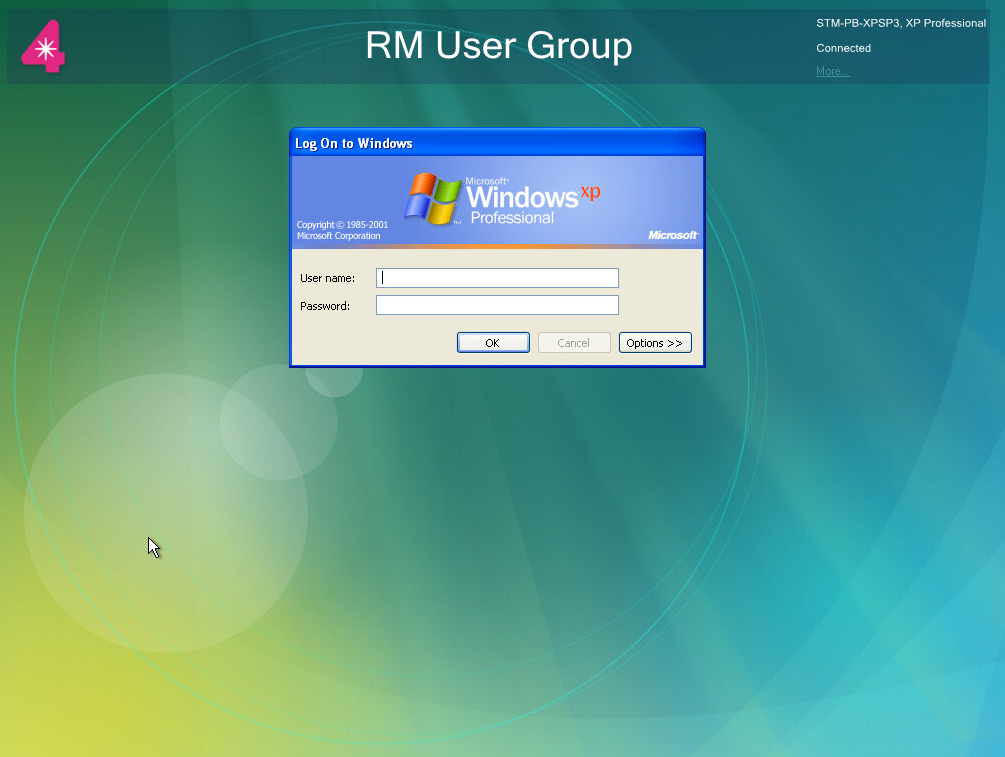Click the RM User Group heading
The image size is (1005, 757).
(499, 46)
